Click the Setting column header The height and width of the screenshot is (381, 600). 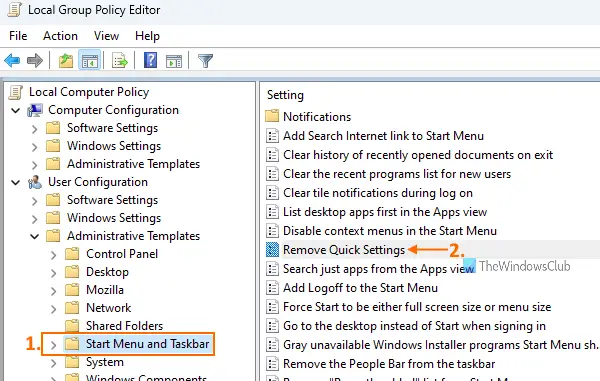click(x=285, y=95)
